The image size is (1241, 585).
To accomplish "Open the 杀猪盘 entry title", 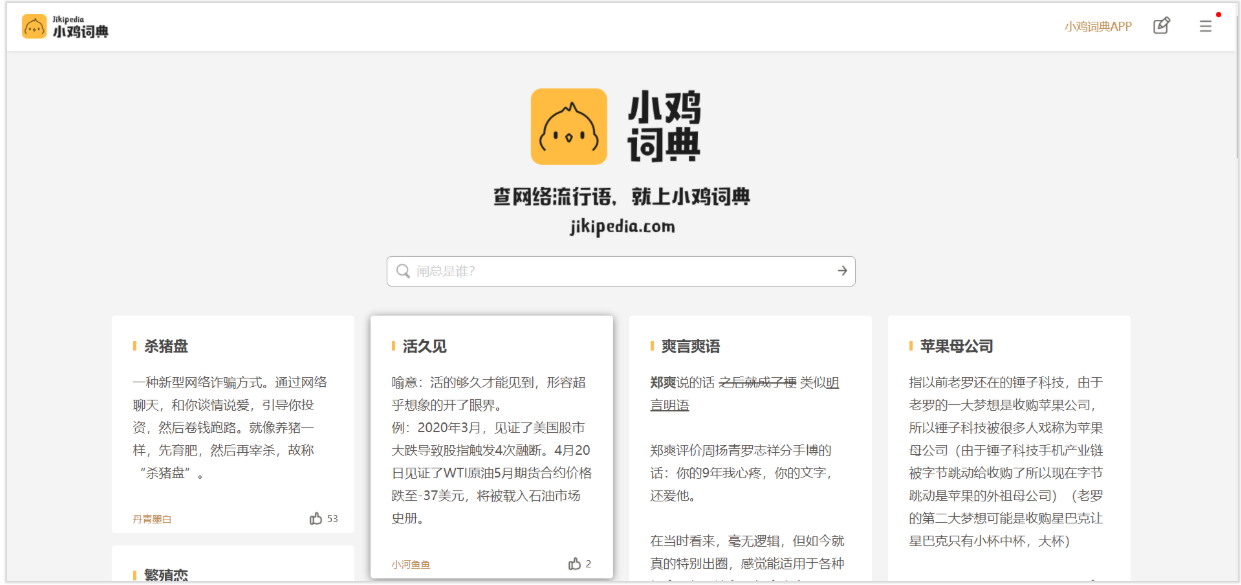I will coord(166,346).
